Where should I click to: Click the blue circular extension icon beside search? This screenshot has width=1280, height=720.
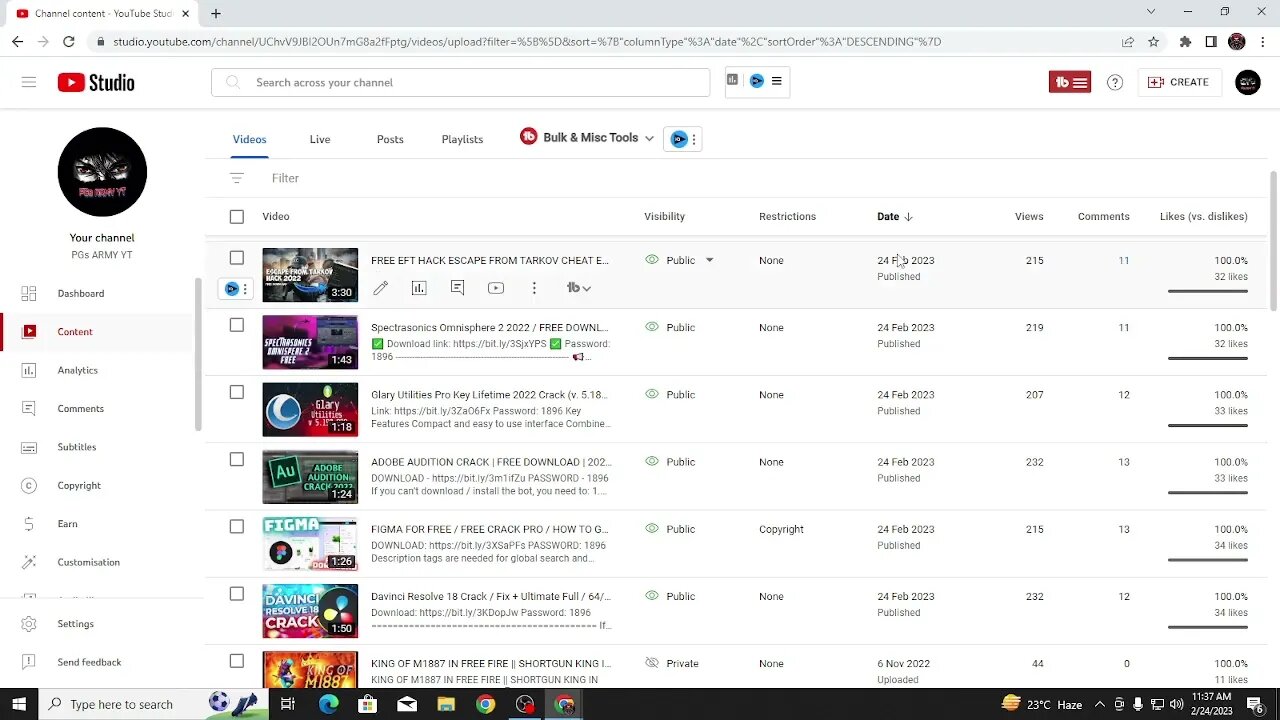(x=757, y=81)
